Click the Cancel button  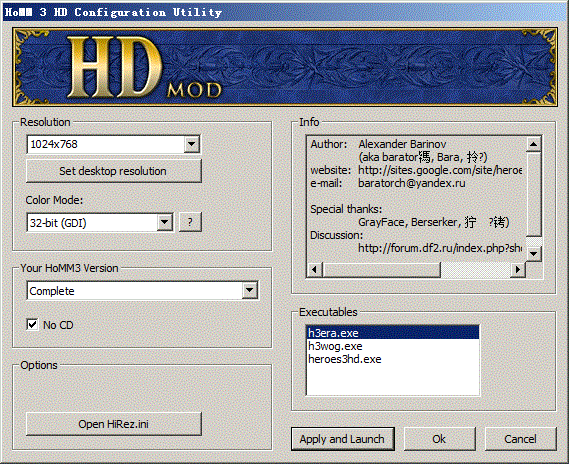click(x=520, y=439)
